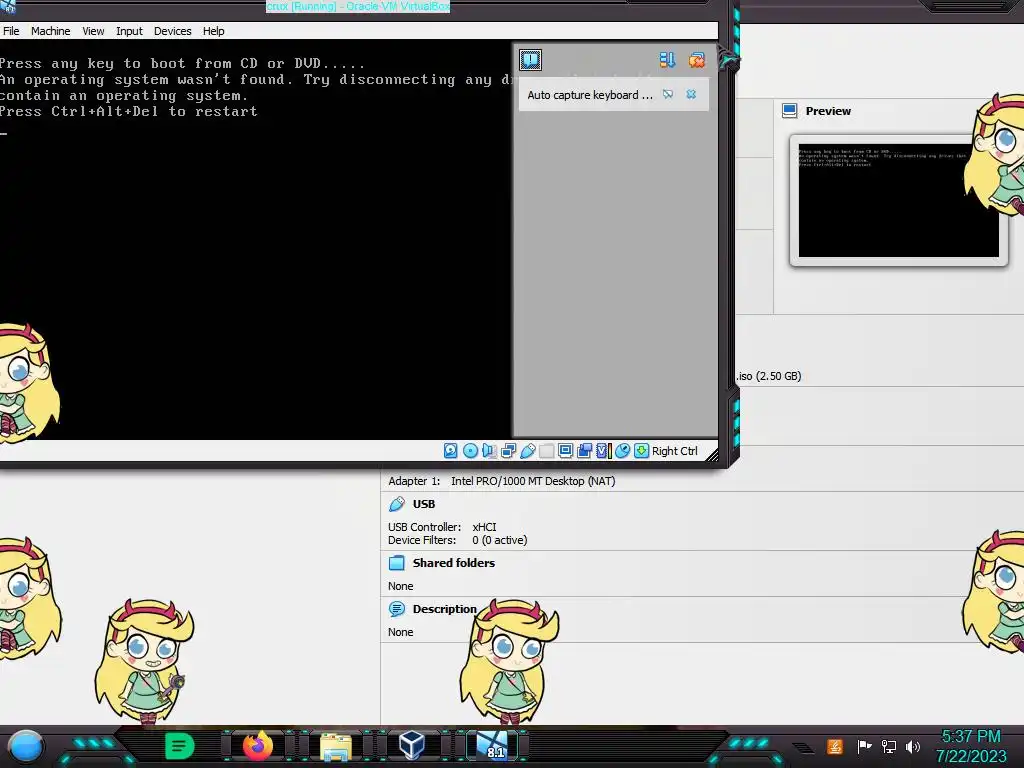Open the green notes app on taskbar
The image size is (1024, 768).
coord(179,746)
